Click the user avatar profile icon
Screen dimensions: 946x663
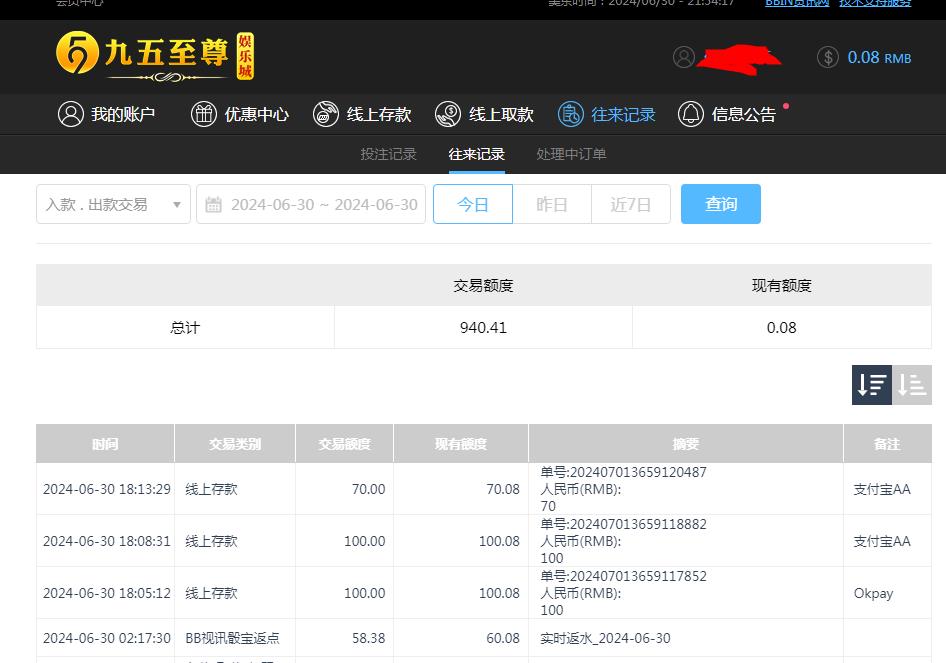(x=684, y=57)
